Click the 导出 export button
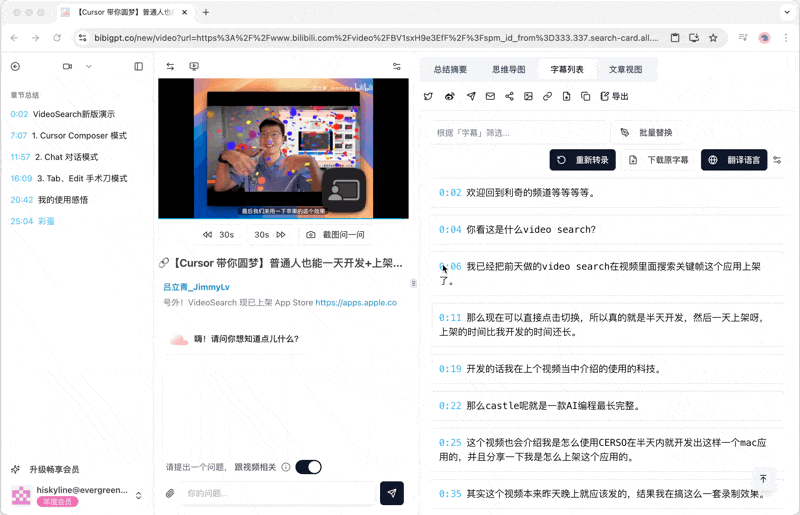This screenshot has width=800, height=515. tap(614, 96)
